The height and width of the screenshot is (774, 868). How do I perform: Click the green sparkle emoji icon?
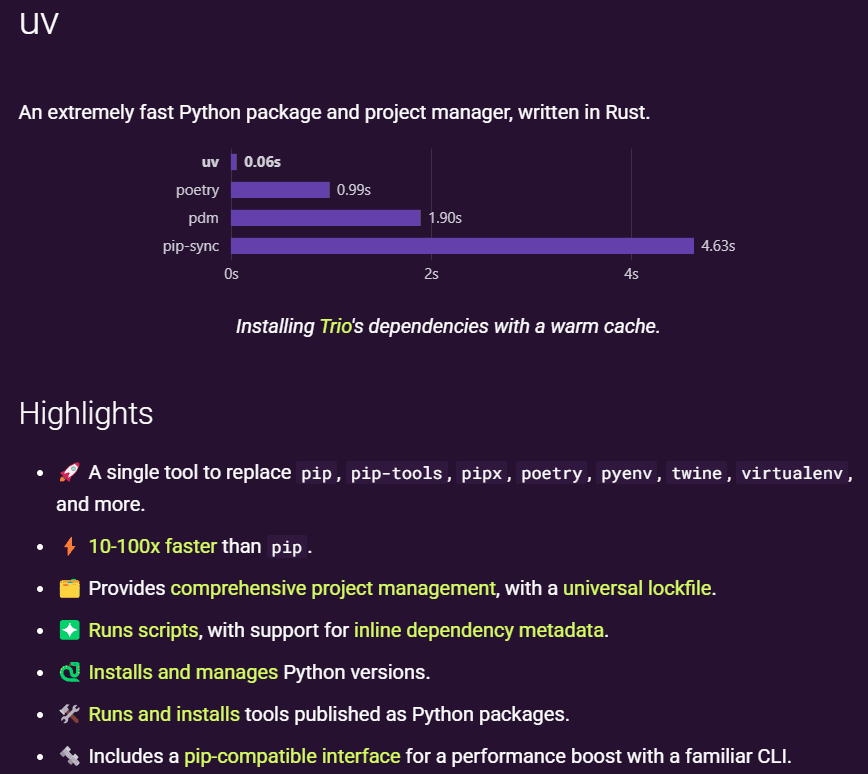(69, 630)
